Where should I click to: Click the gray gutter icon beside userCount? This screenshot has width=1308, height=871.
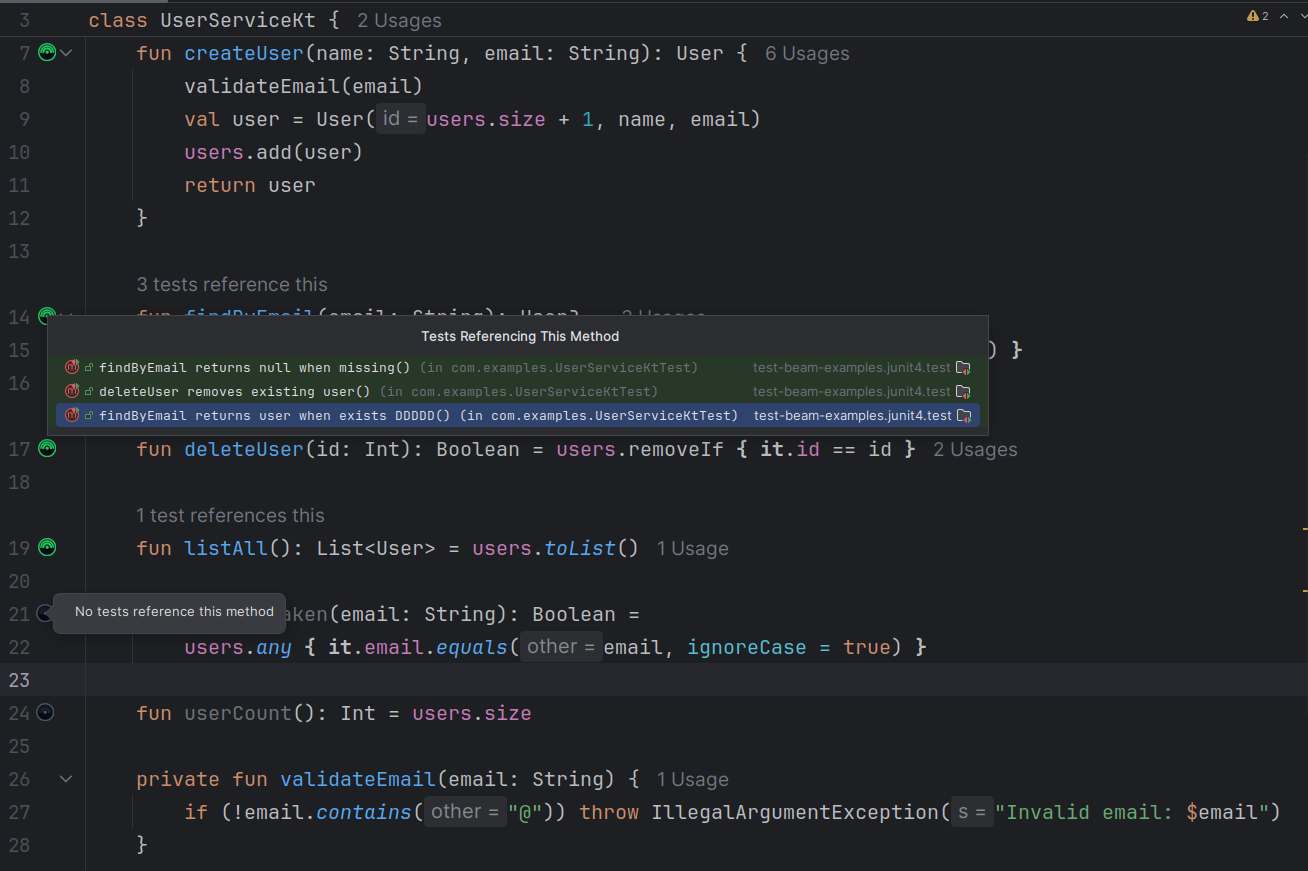[x=46, y=712]
